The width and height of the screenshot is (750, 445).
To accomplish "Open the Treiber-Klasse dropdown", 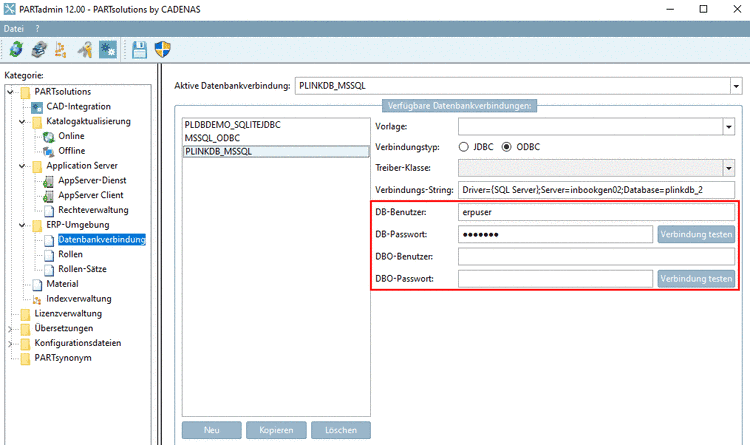I will 728,168.
